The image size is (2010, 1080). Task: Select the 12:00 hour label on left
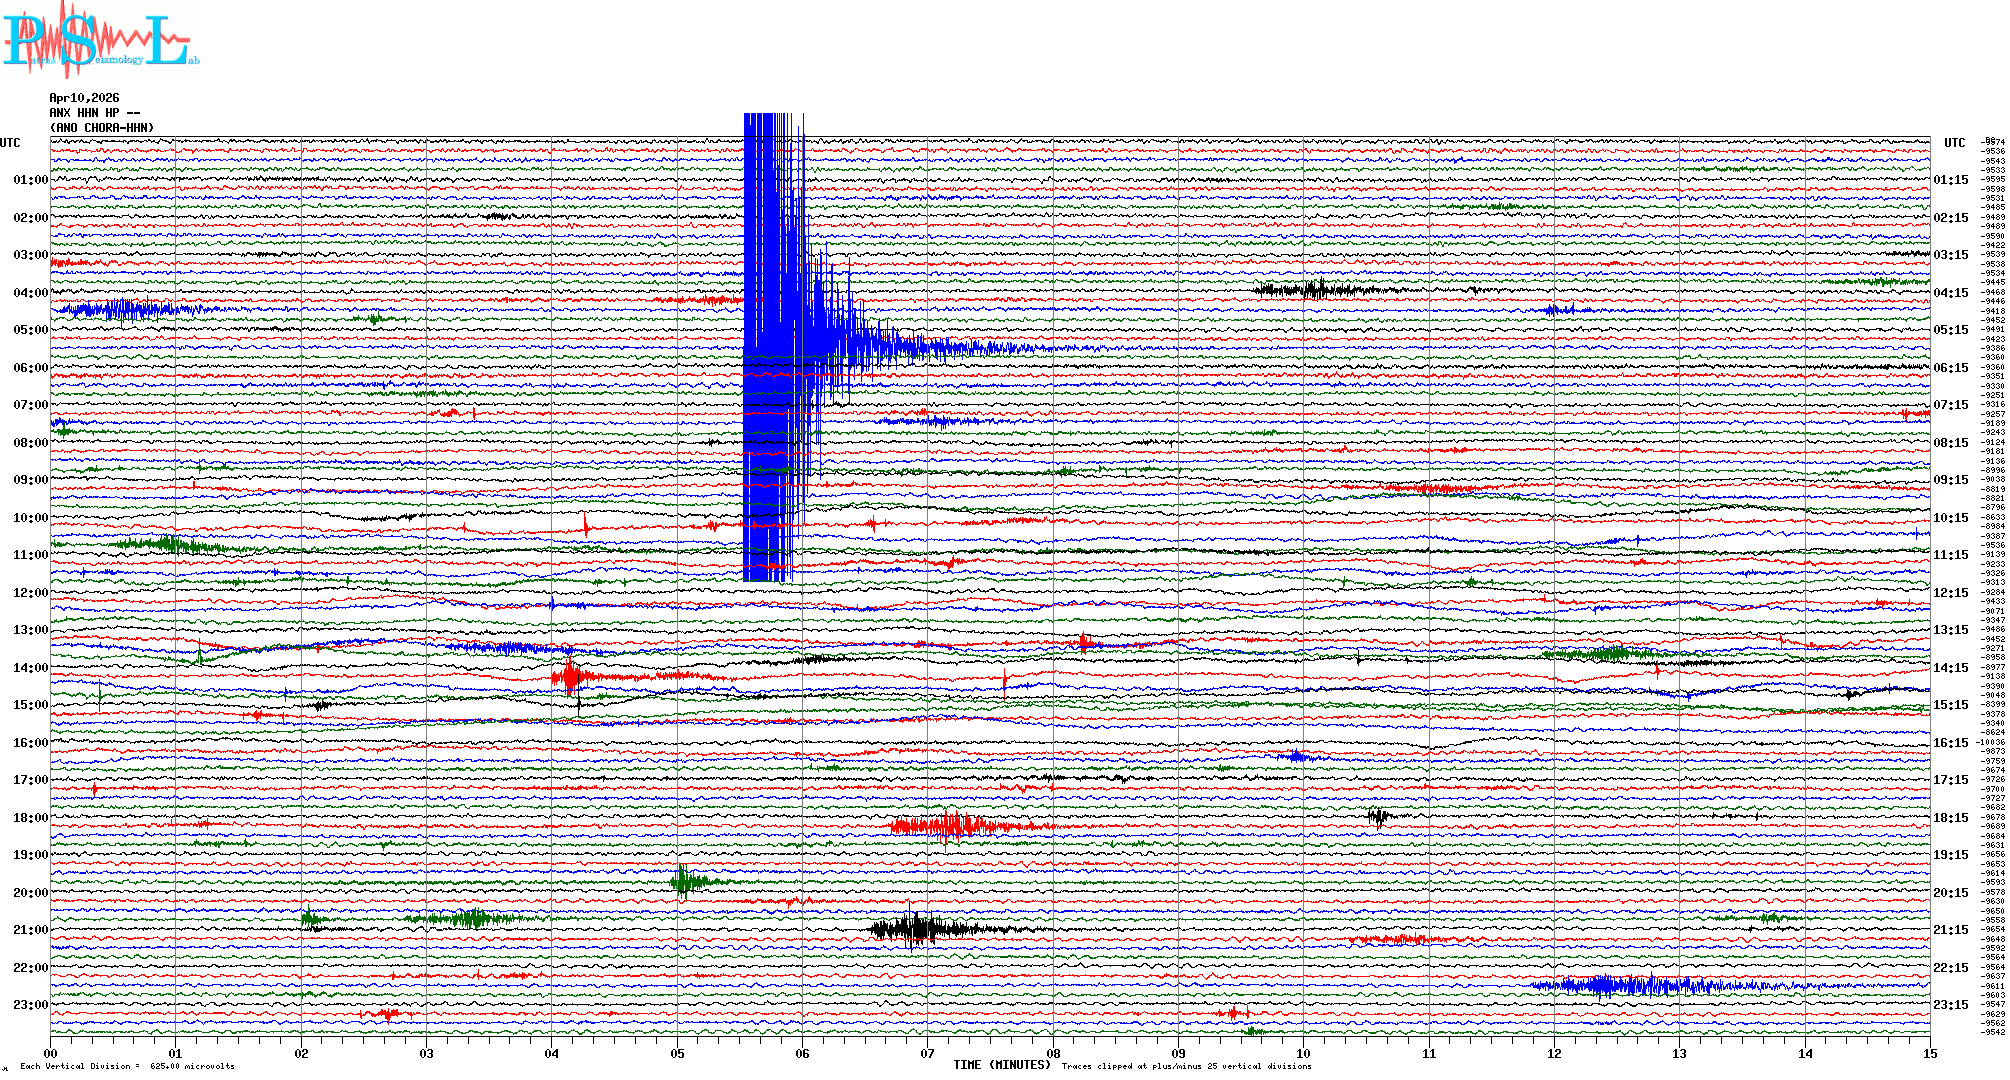(30, 593)
